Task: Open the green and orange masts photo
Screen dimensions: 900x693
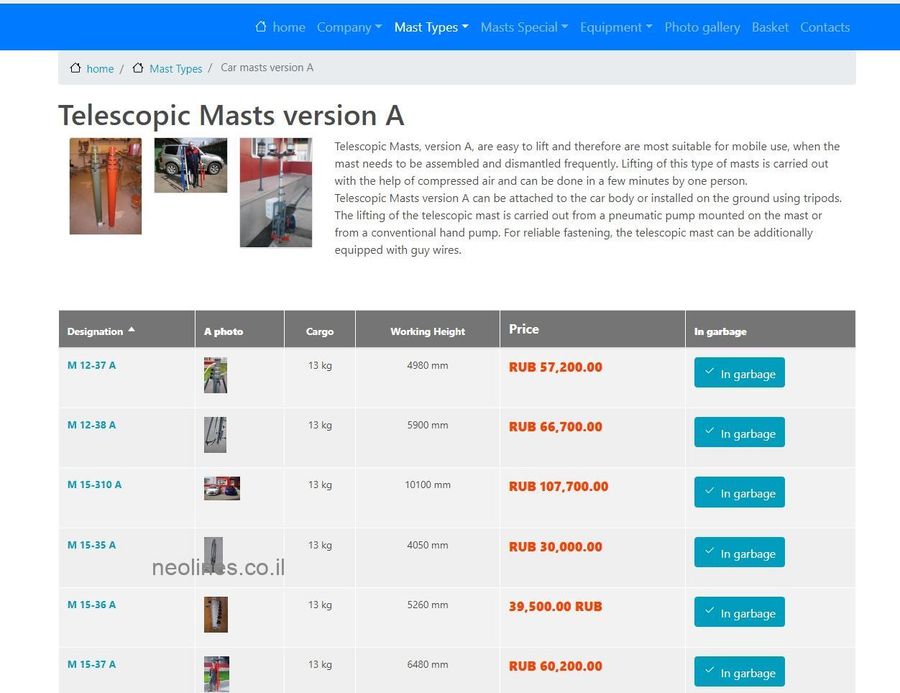Action: point(106,186)
